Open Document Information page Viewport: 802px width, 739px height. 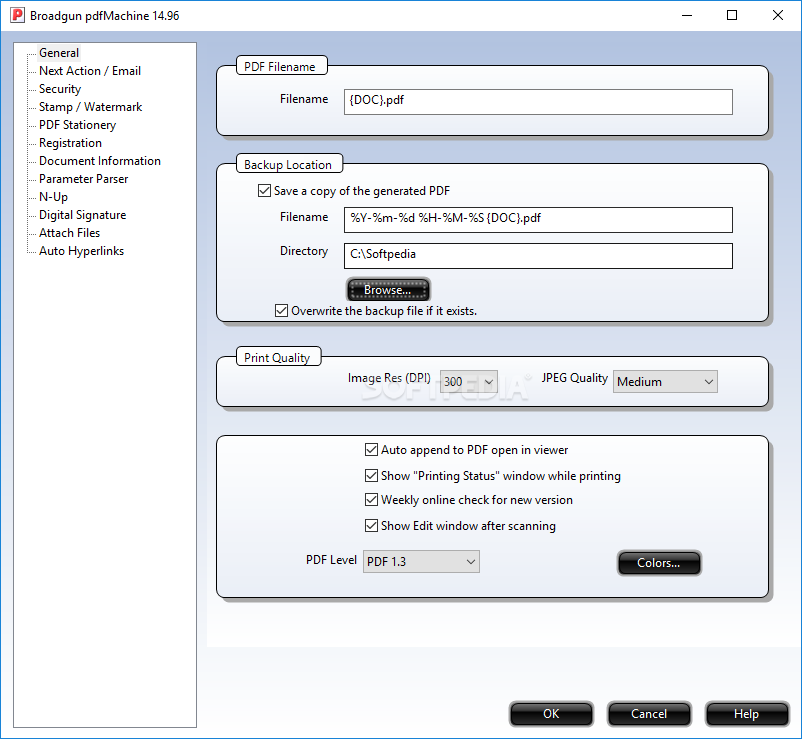tap(100, 161)
